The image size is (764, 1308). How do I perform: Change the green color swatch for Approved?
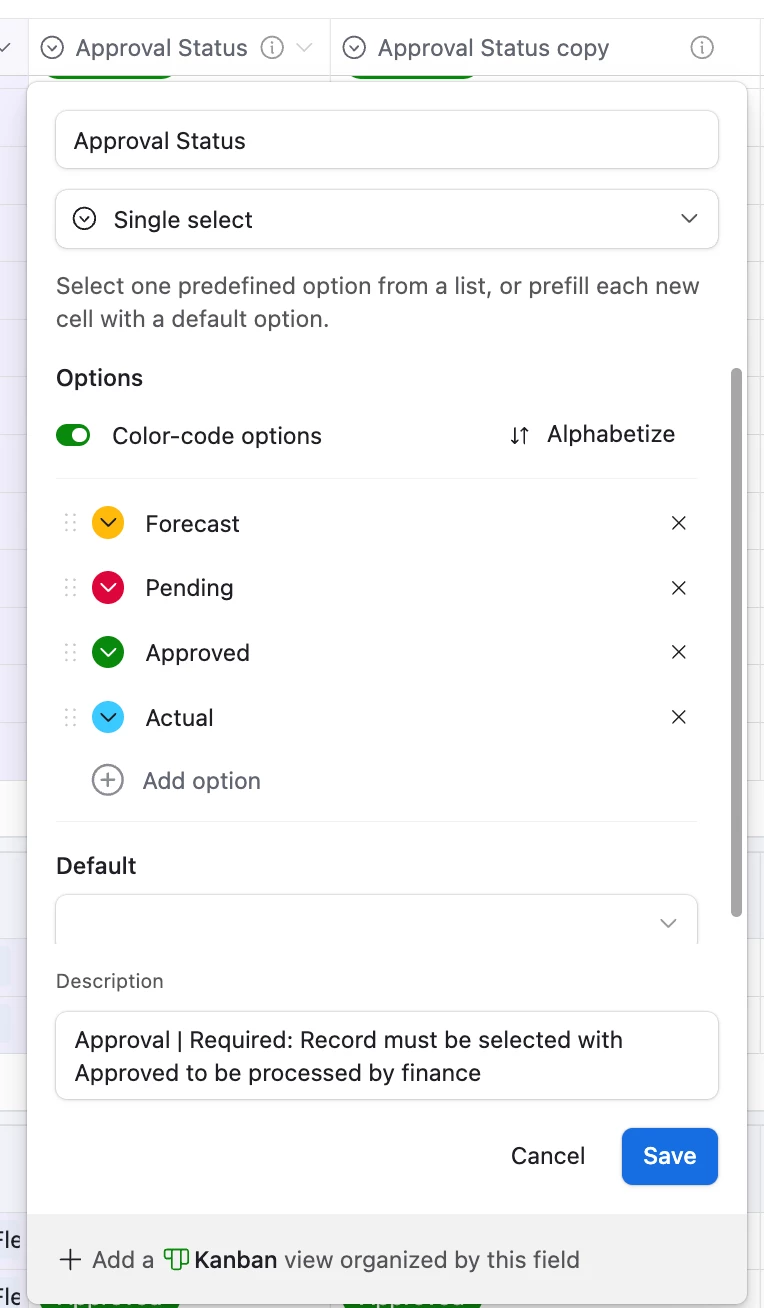pyautogui.click(x=108, y=653)
